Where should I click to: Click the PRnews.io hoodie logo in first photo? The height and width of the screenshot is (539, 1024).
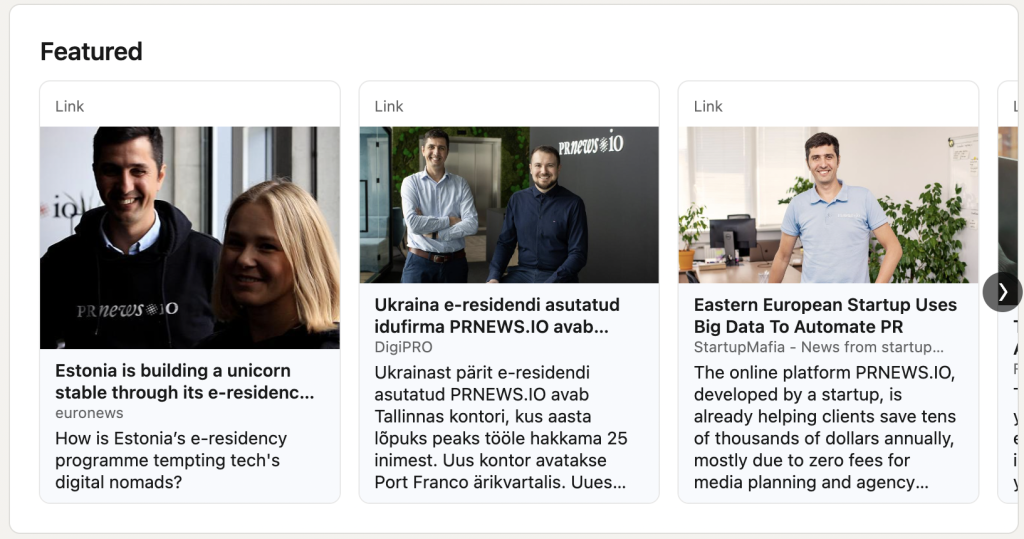click(127, 310)
